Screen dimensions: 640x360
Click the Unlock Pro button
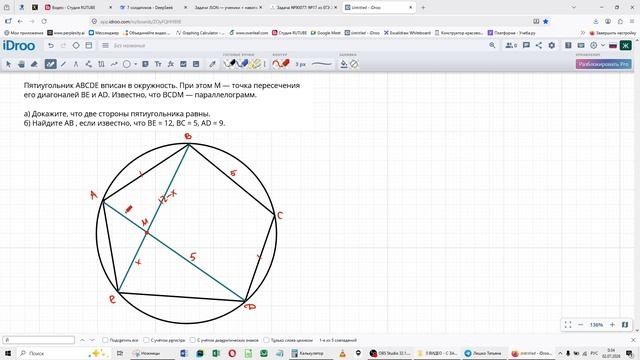tap(604, 64)
